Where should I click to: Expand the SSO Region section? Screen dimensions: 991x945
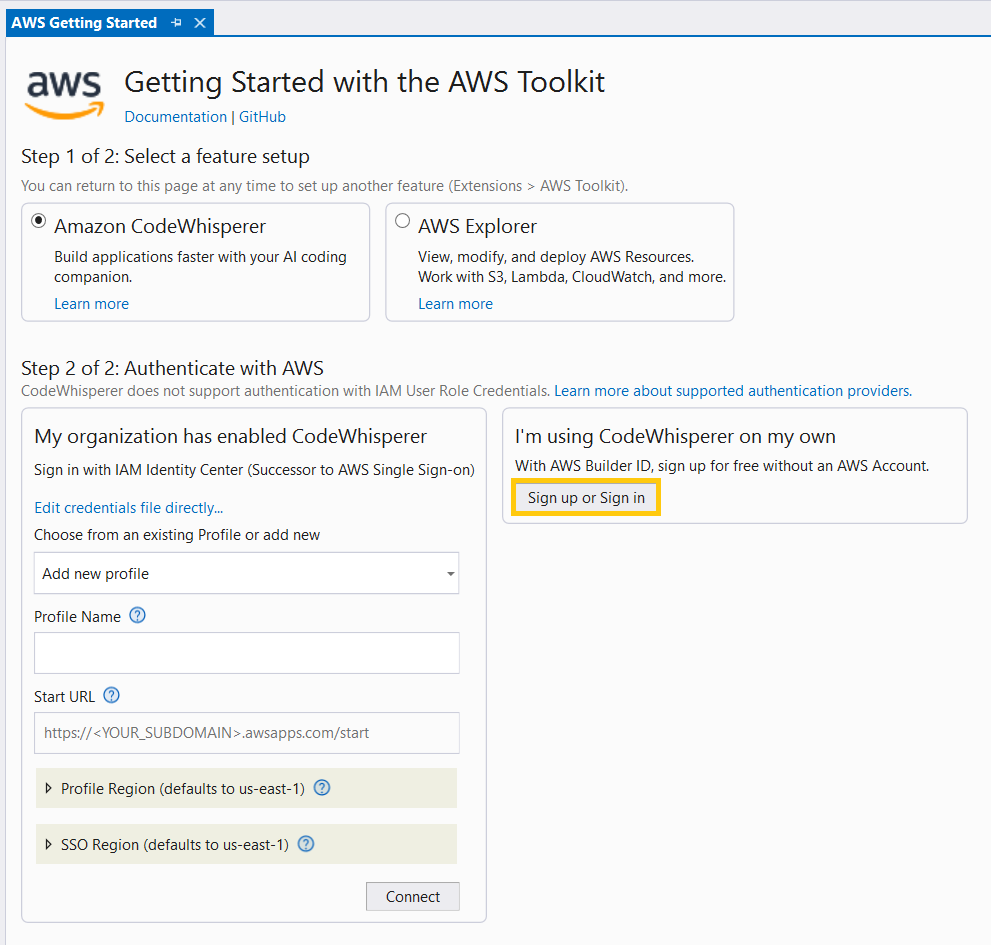pos(49,844)
